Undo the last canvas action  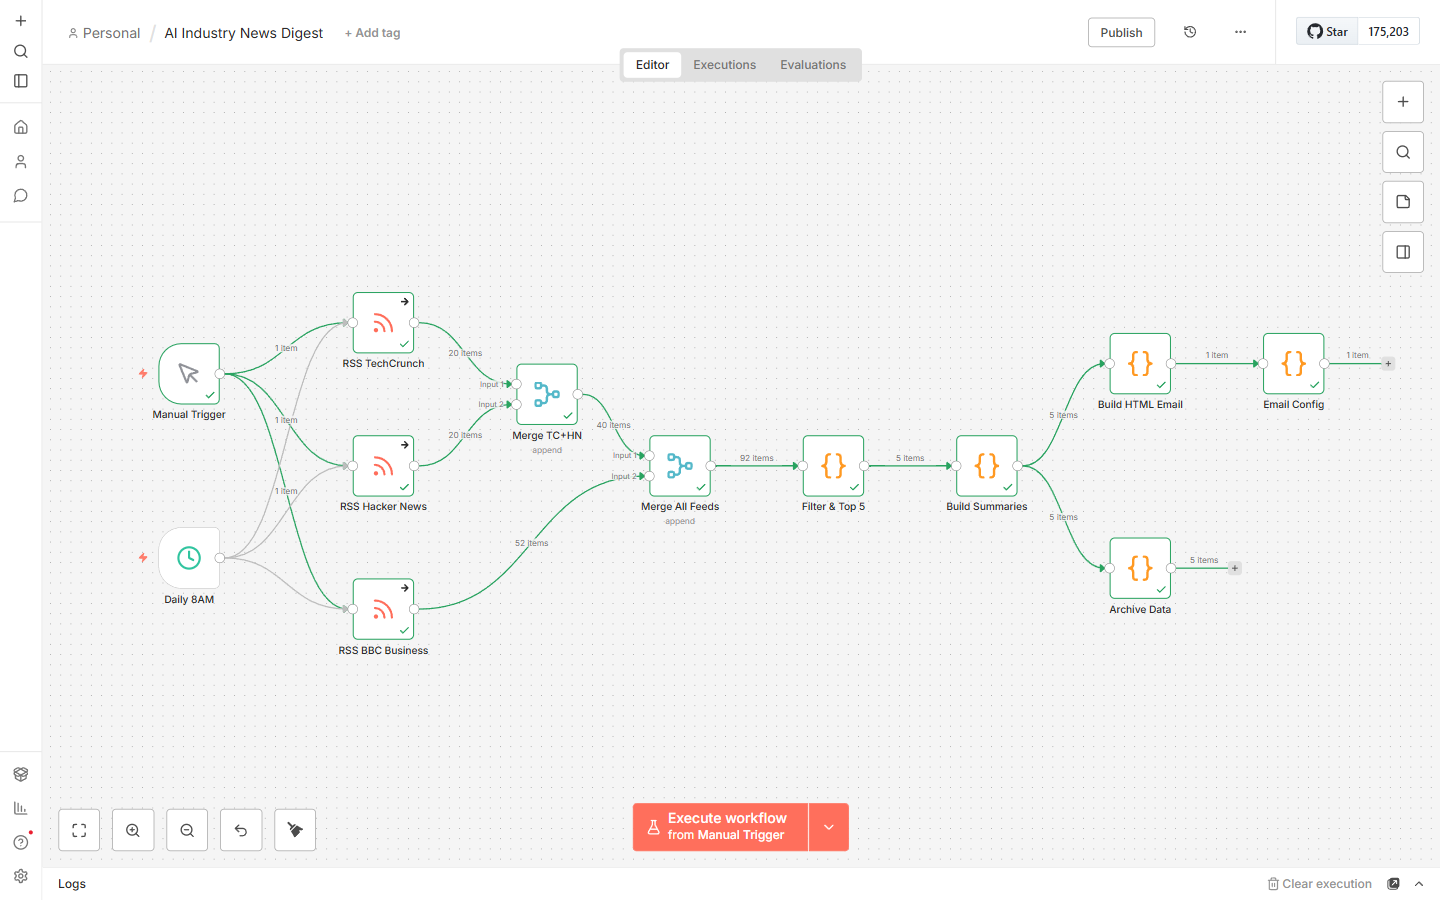pyautogui.click(x=241, y=829)
